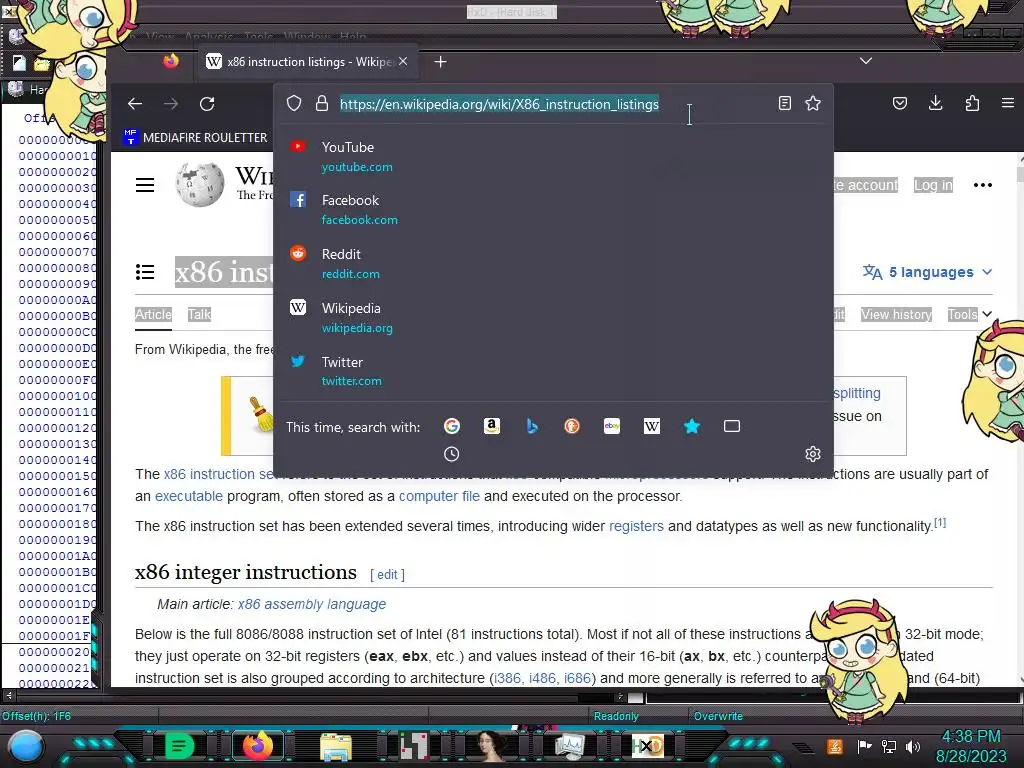
Task: Open the x86 assembly language main article link
Action: (312, 604)
